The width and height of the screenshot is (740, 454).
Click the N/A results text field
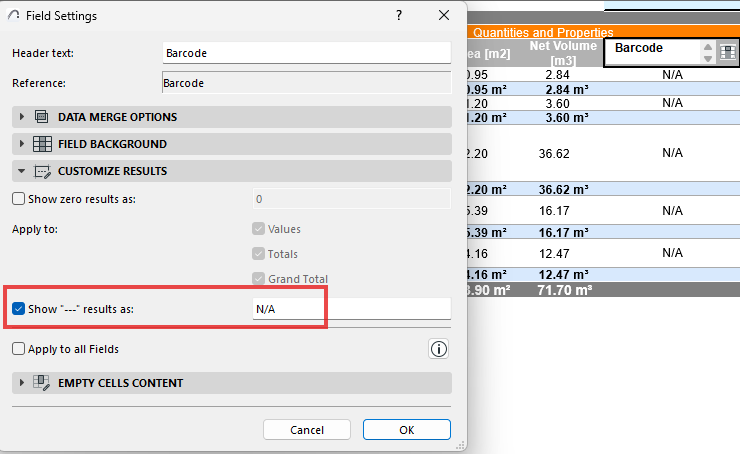pyautogui.click(x=350, y=309)
